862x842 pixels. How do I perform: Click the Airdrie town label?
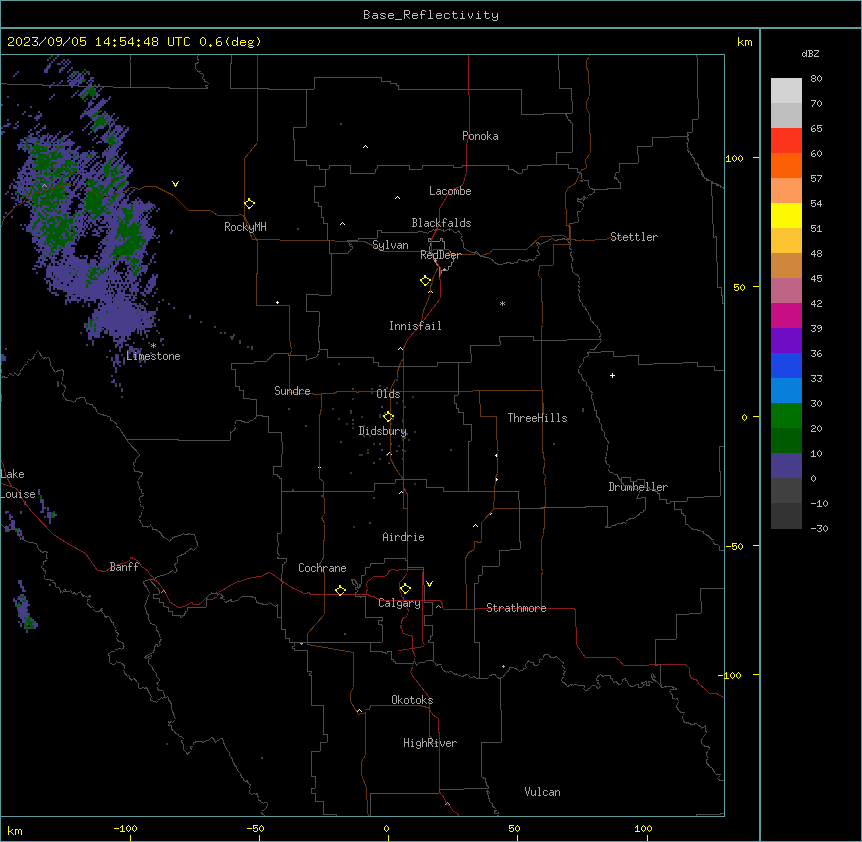403,537
